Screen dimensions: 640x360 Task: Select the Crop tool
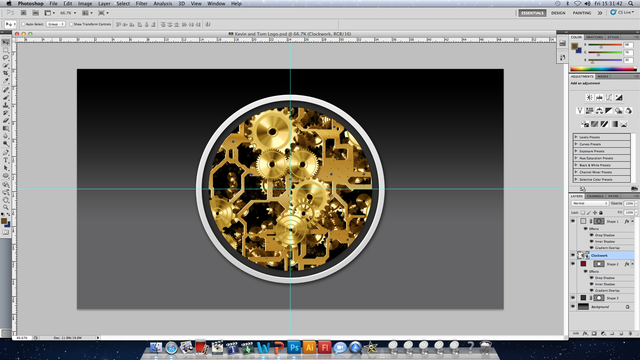click(x=6, y=73)
